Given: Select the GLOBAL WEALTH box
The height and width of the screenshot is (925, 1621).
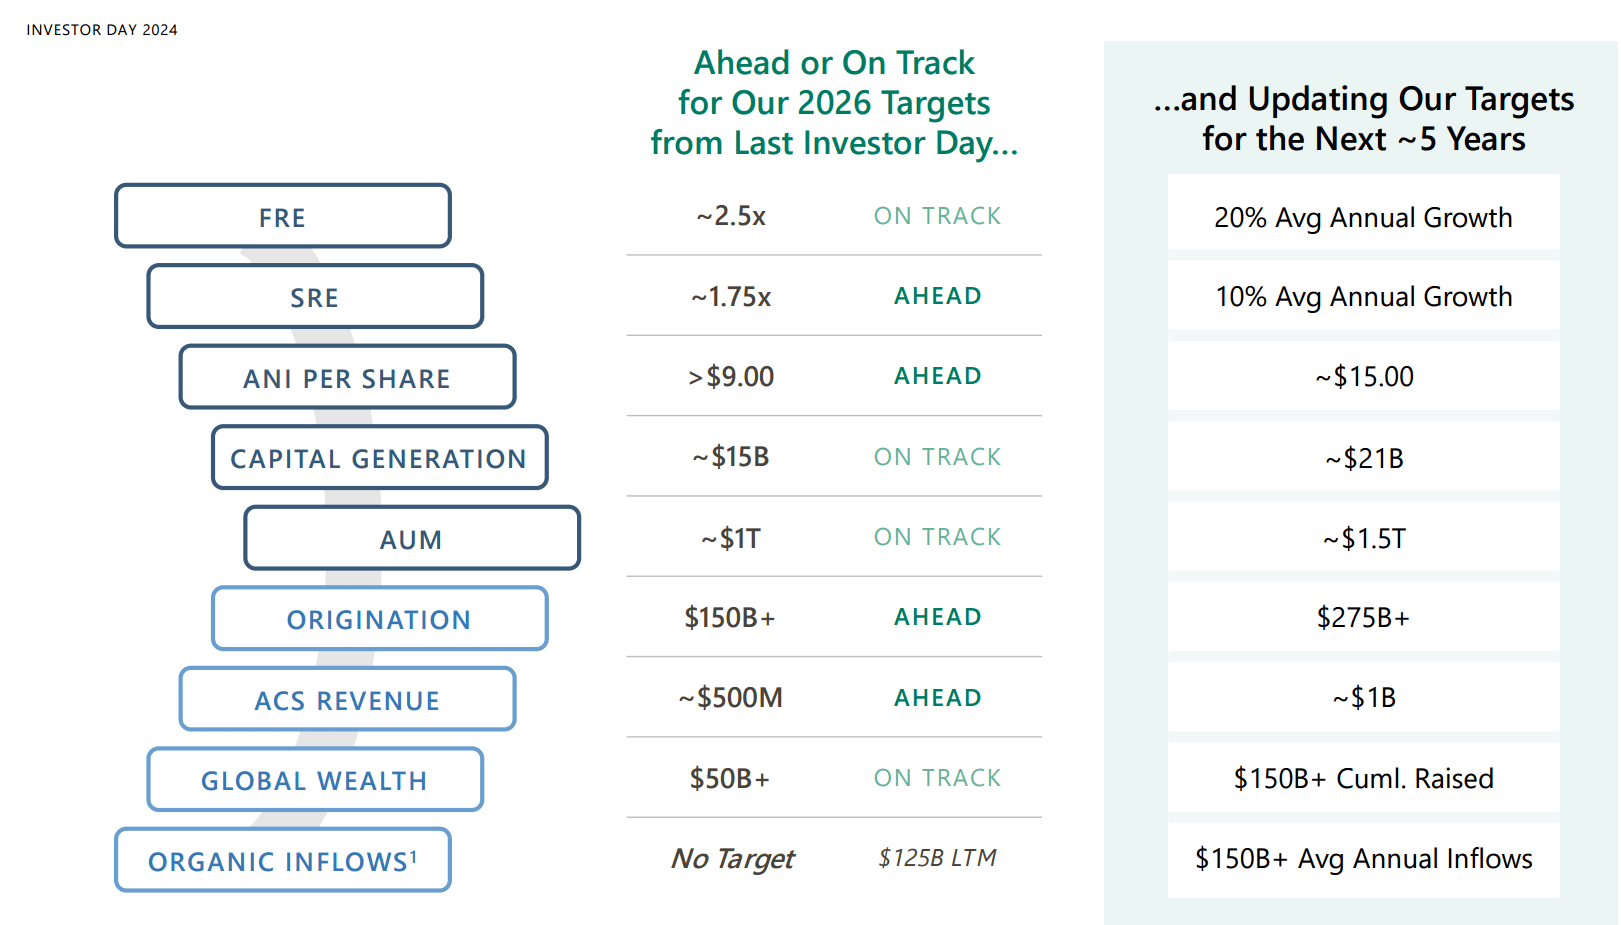Looking at the screenshot, I should pos(315,780).
